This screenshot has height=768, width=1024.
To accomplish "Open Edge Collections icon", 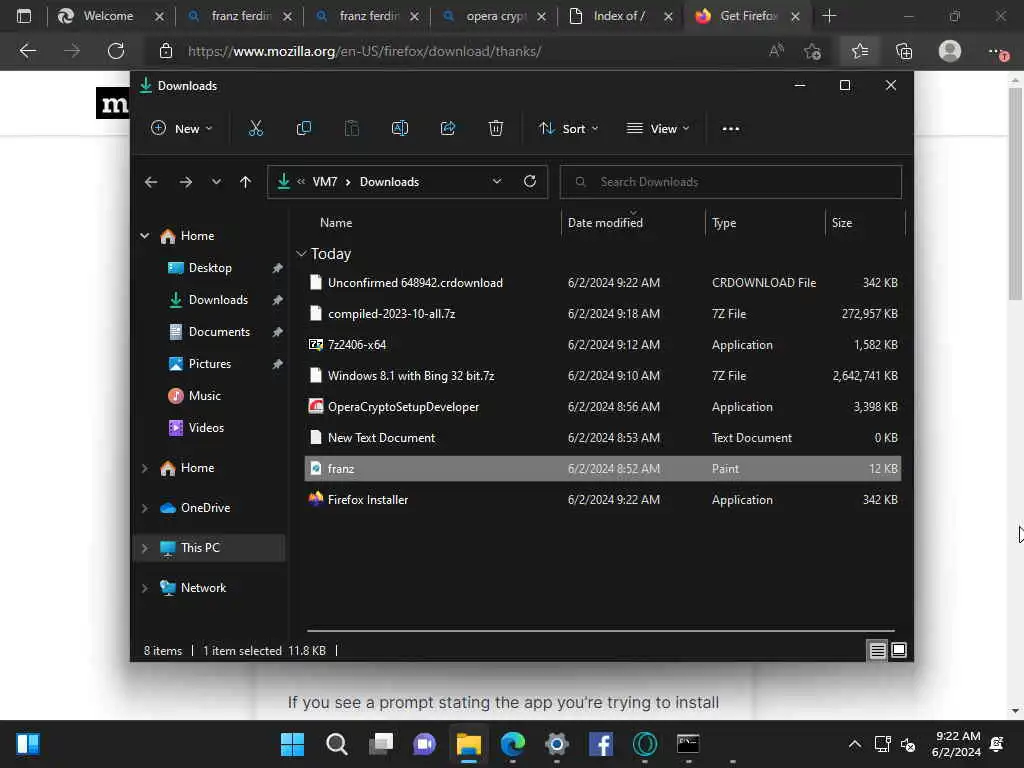I will (904, 51).
